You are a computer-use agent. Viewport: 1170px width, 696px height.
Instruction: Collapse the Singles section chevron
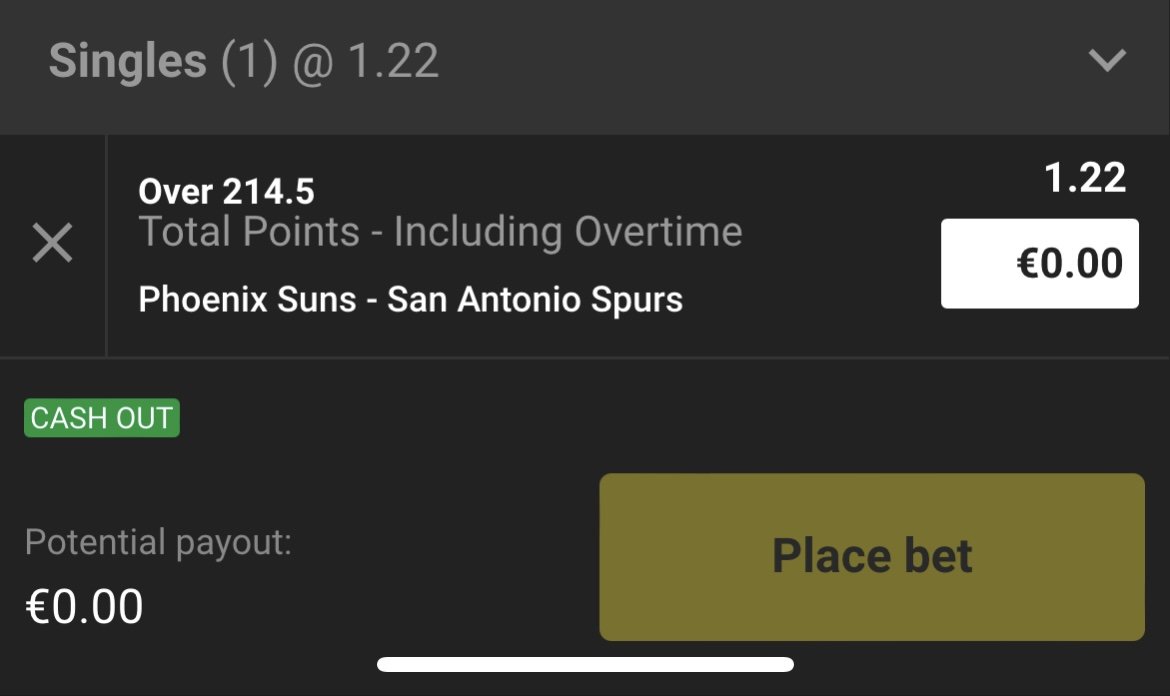click(1107, 61)
